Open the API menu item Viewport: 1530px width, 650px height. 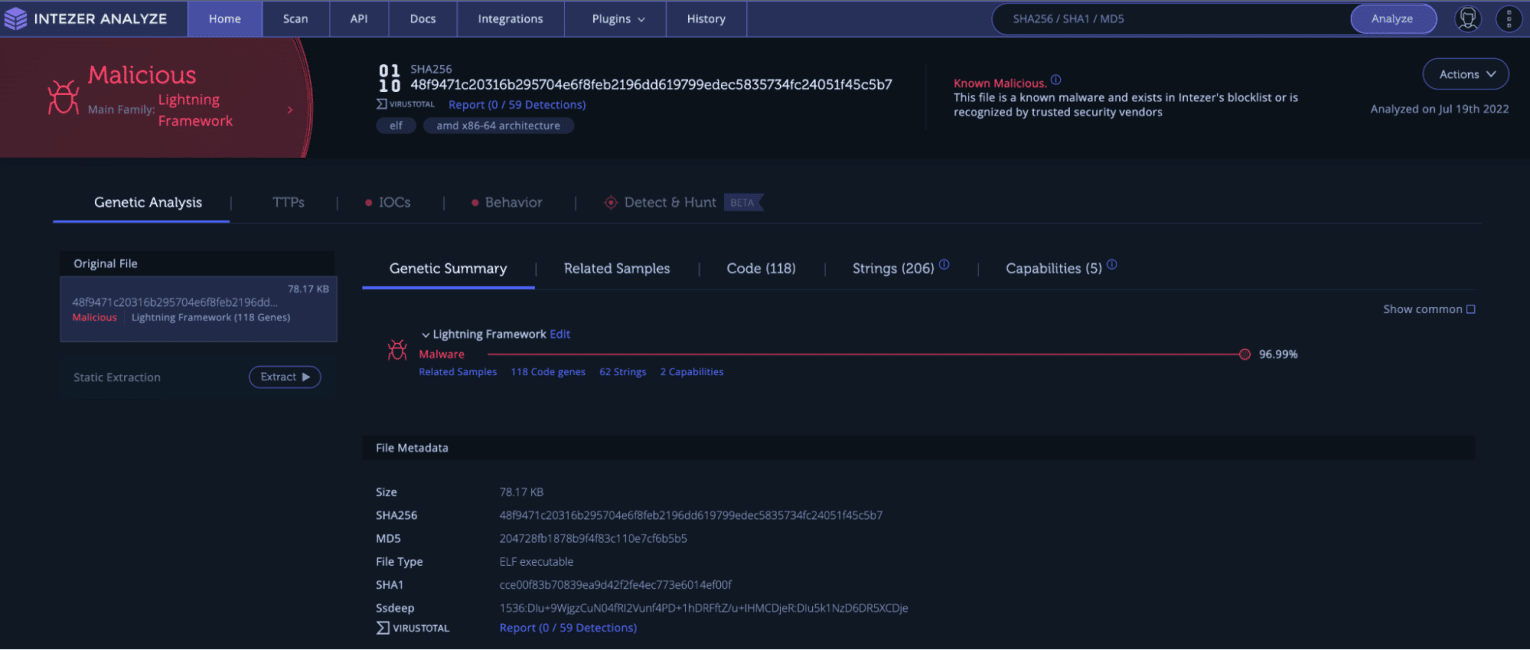click(x=359, y=19)
